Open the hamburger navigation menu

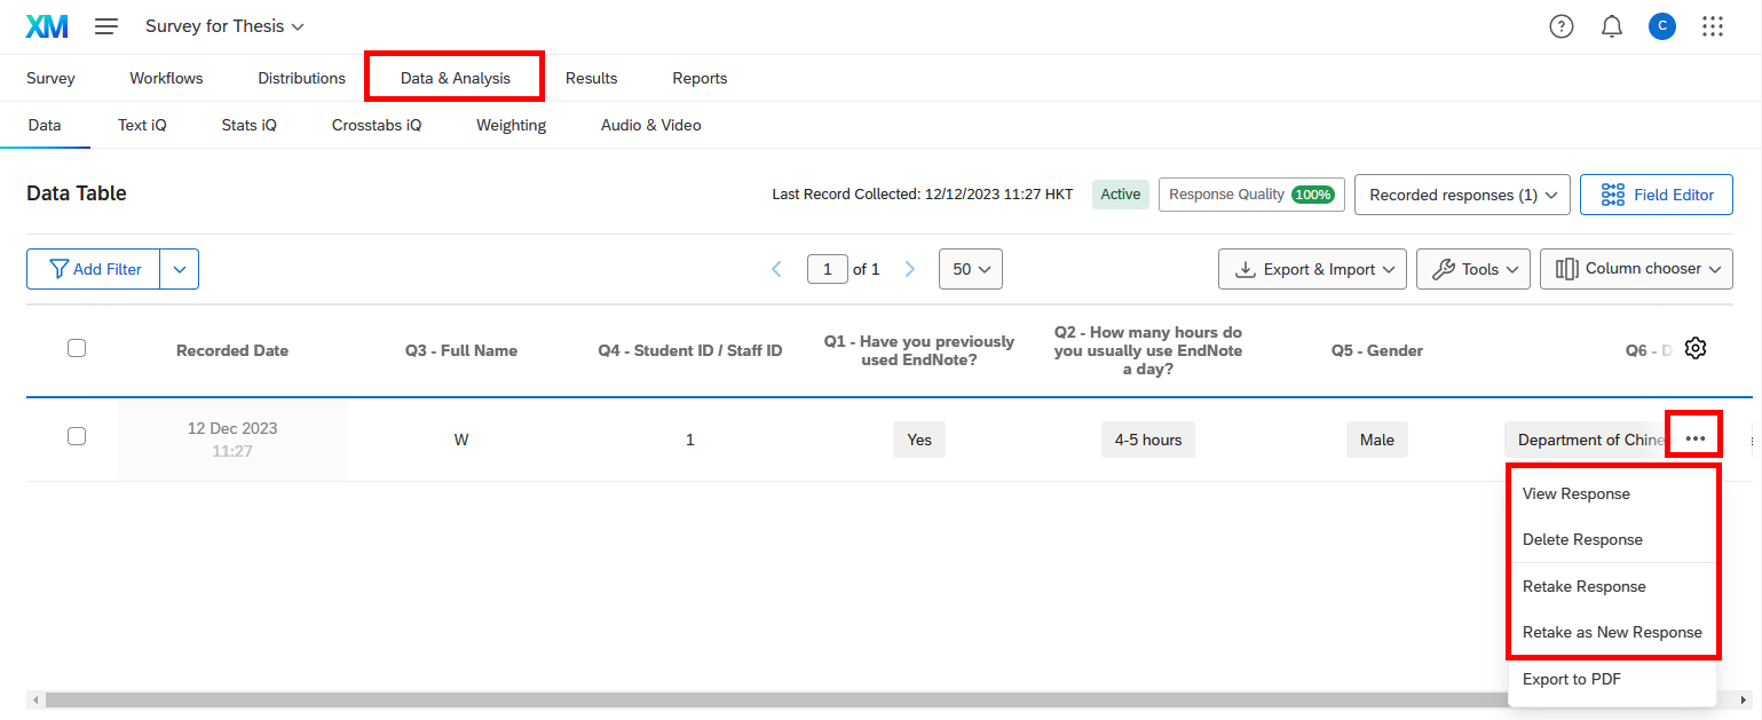(106, 26)
